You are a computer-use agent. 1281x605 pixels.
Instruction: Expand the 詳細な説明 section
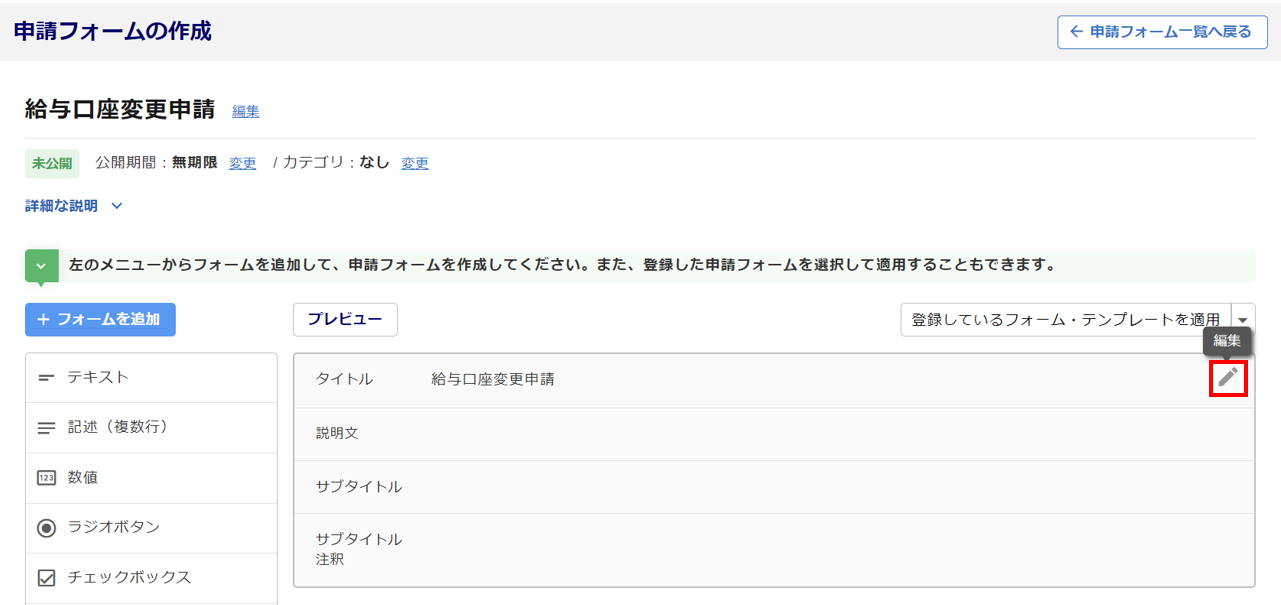(x=74, y=206)
